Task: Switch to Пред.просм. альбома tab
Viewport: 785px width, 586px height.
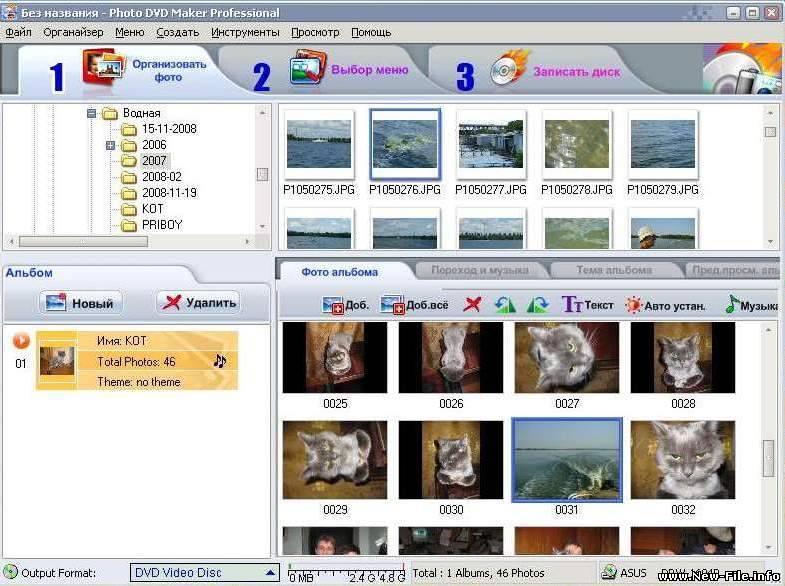Action: 735,270
